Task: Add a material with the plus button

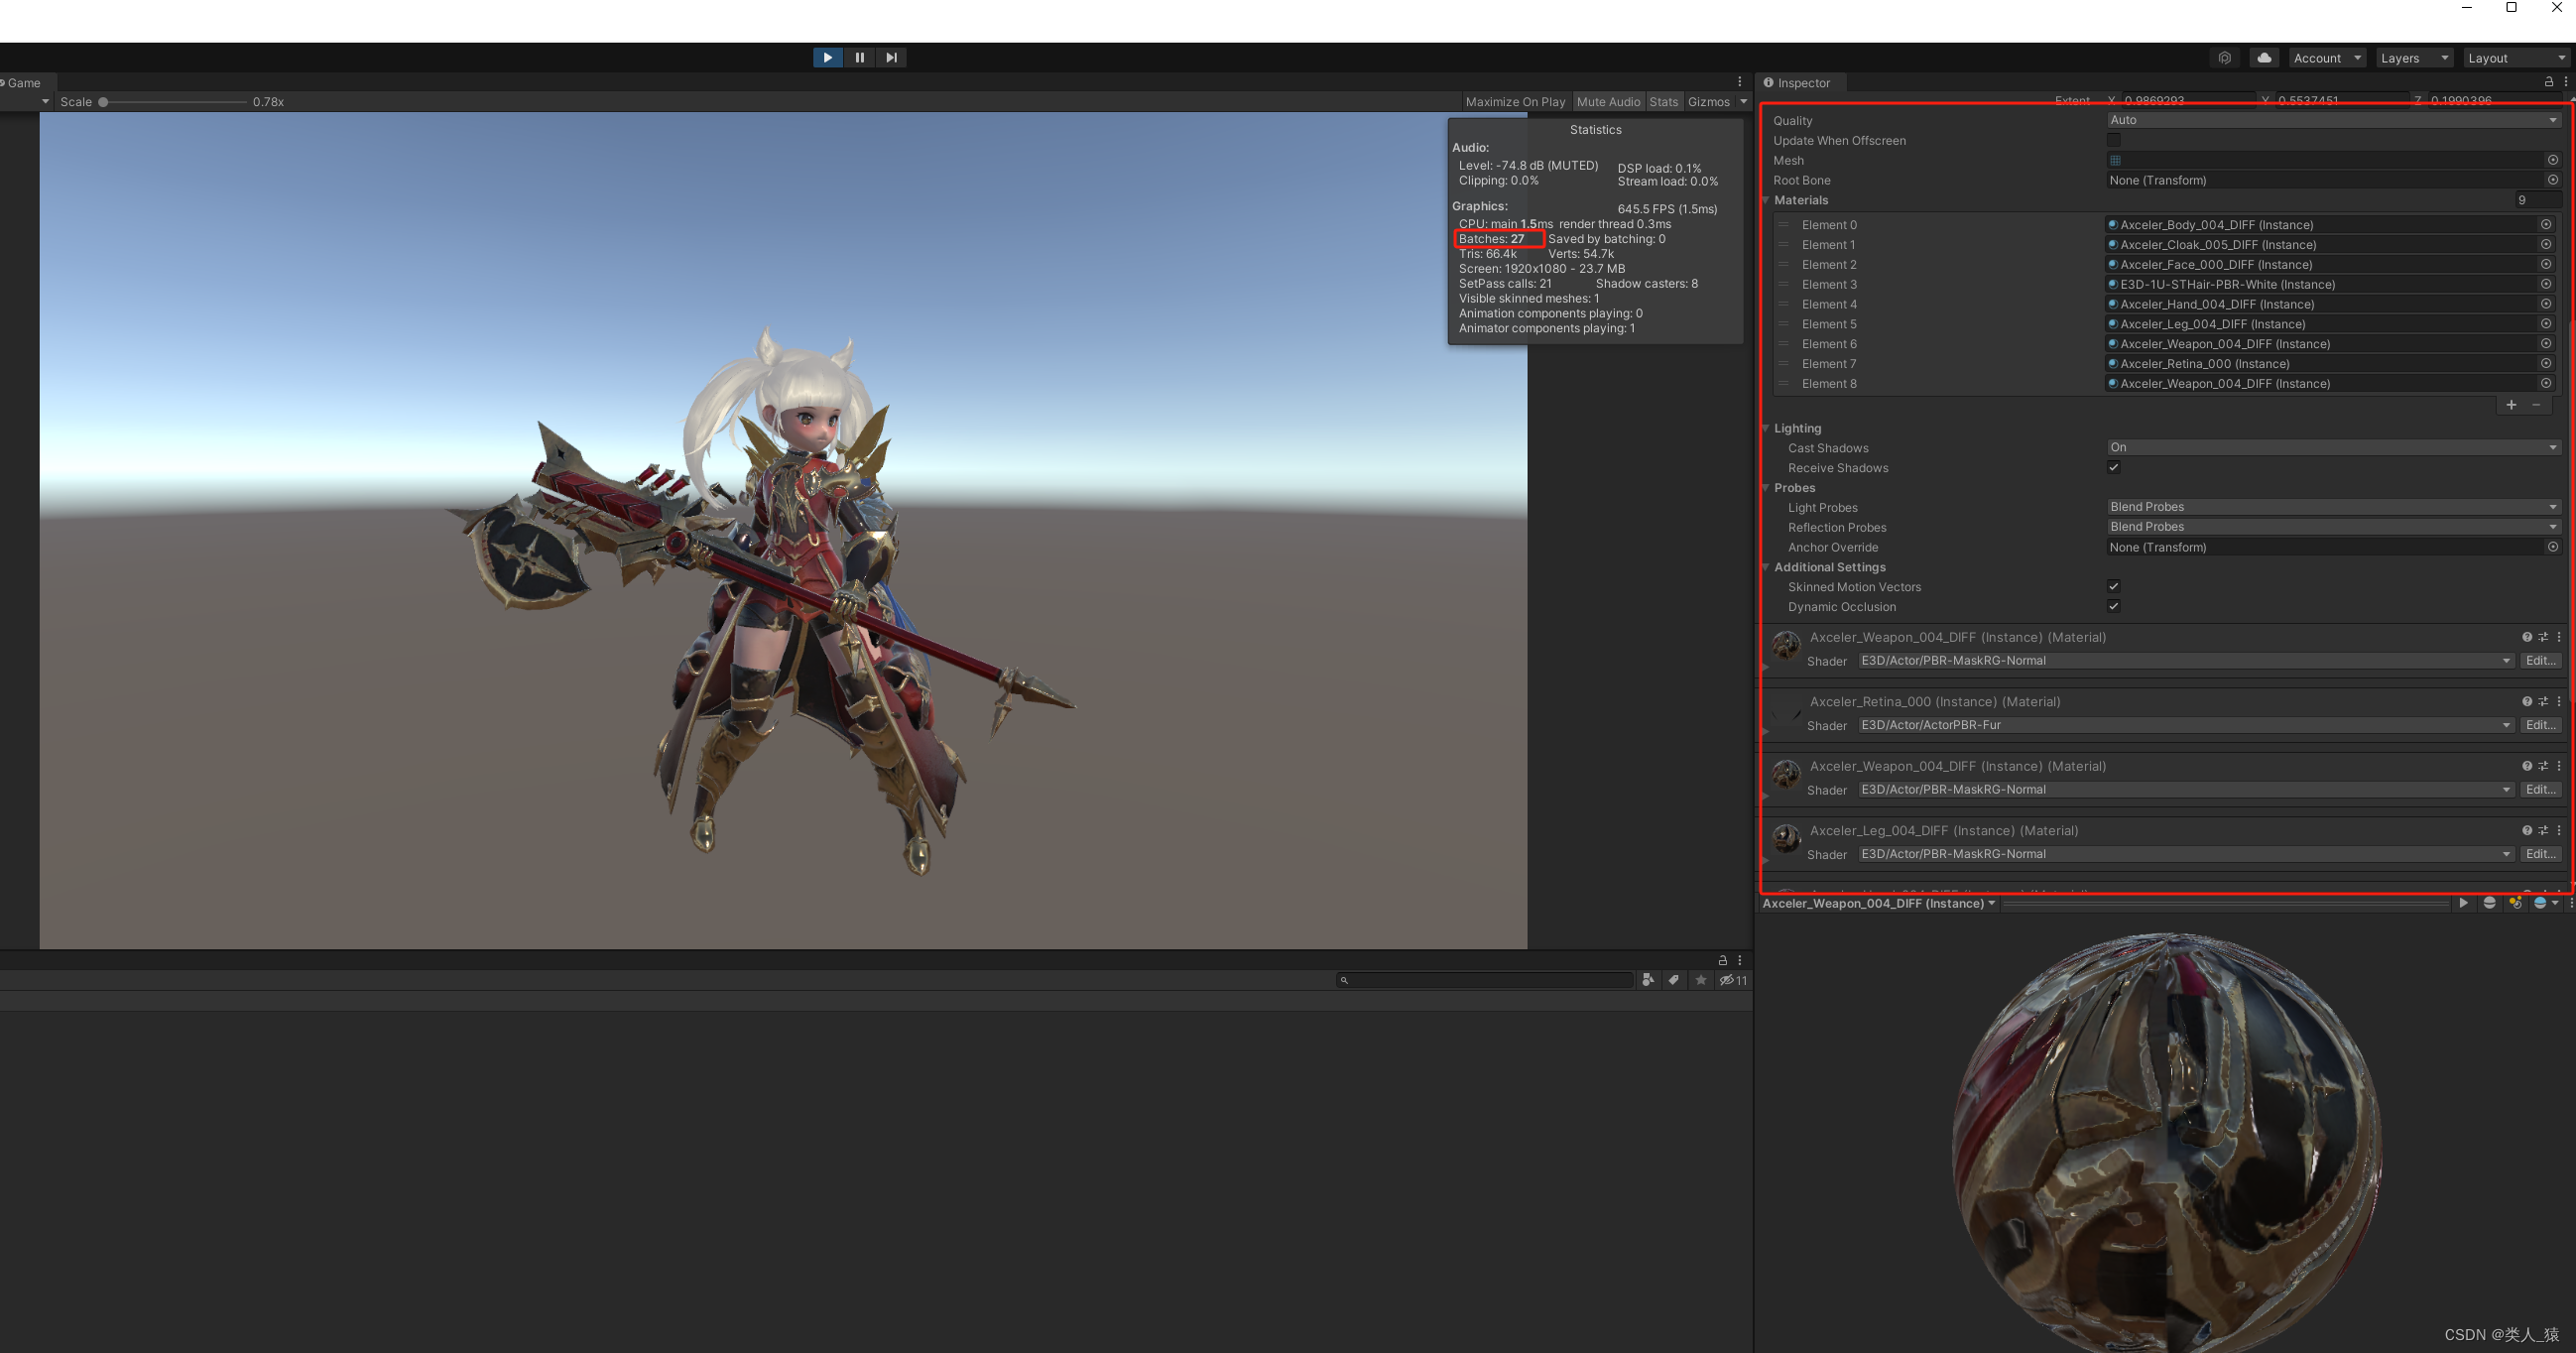Action: (2511, 405)
